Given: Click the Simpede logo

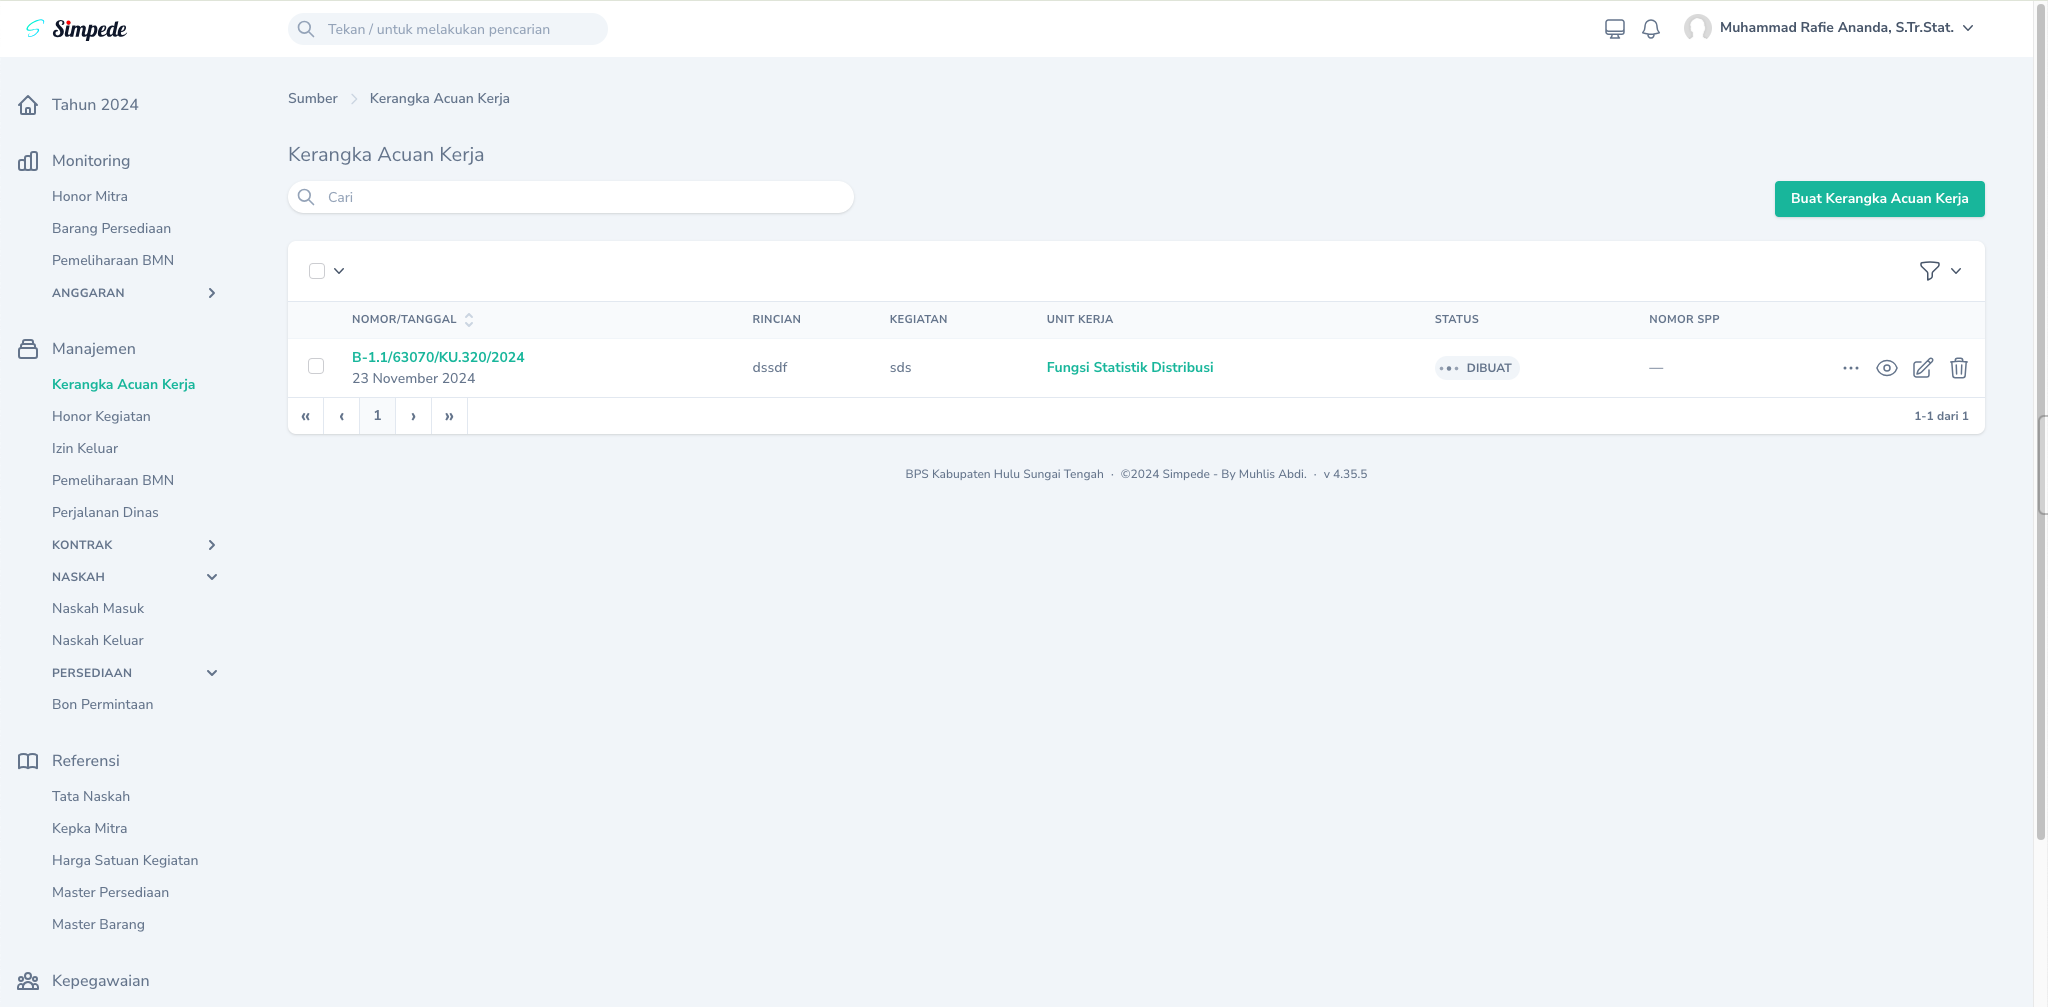Looking at the screenshot, I should (x=76, y=29).
